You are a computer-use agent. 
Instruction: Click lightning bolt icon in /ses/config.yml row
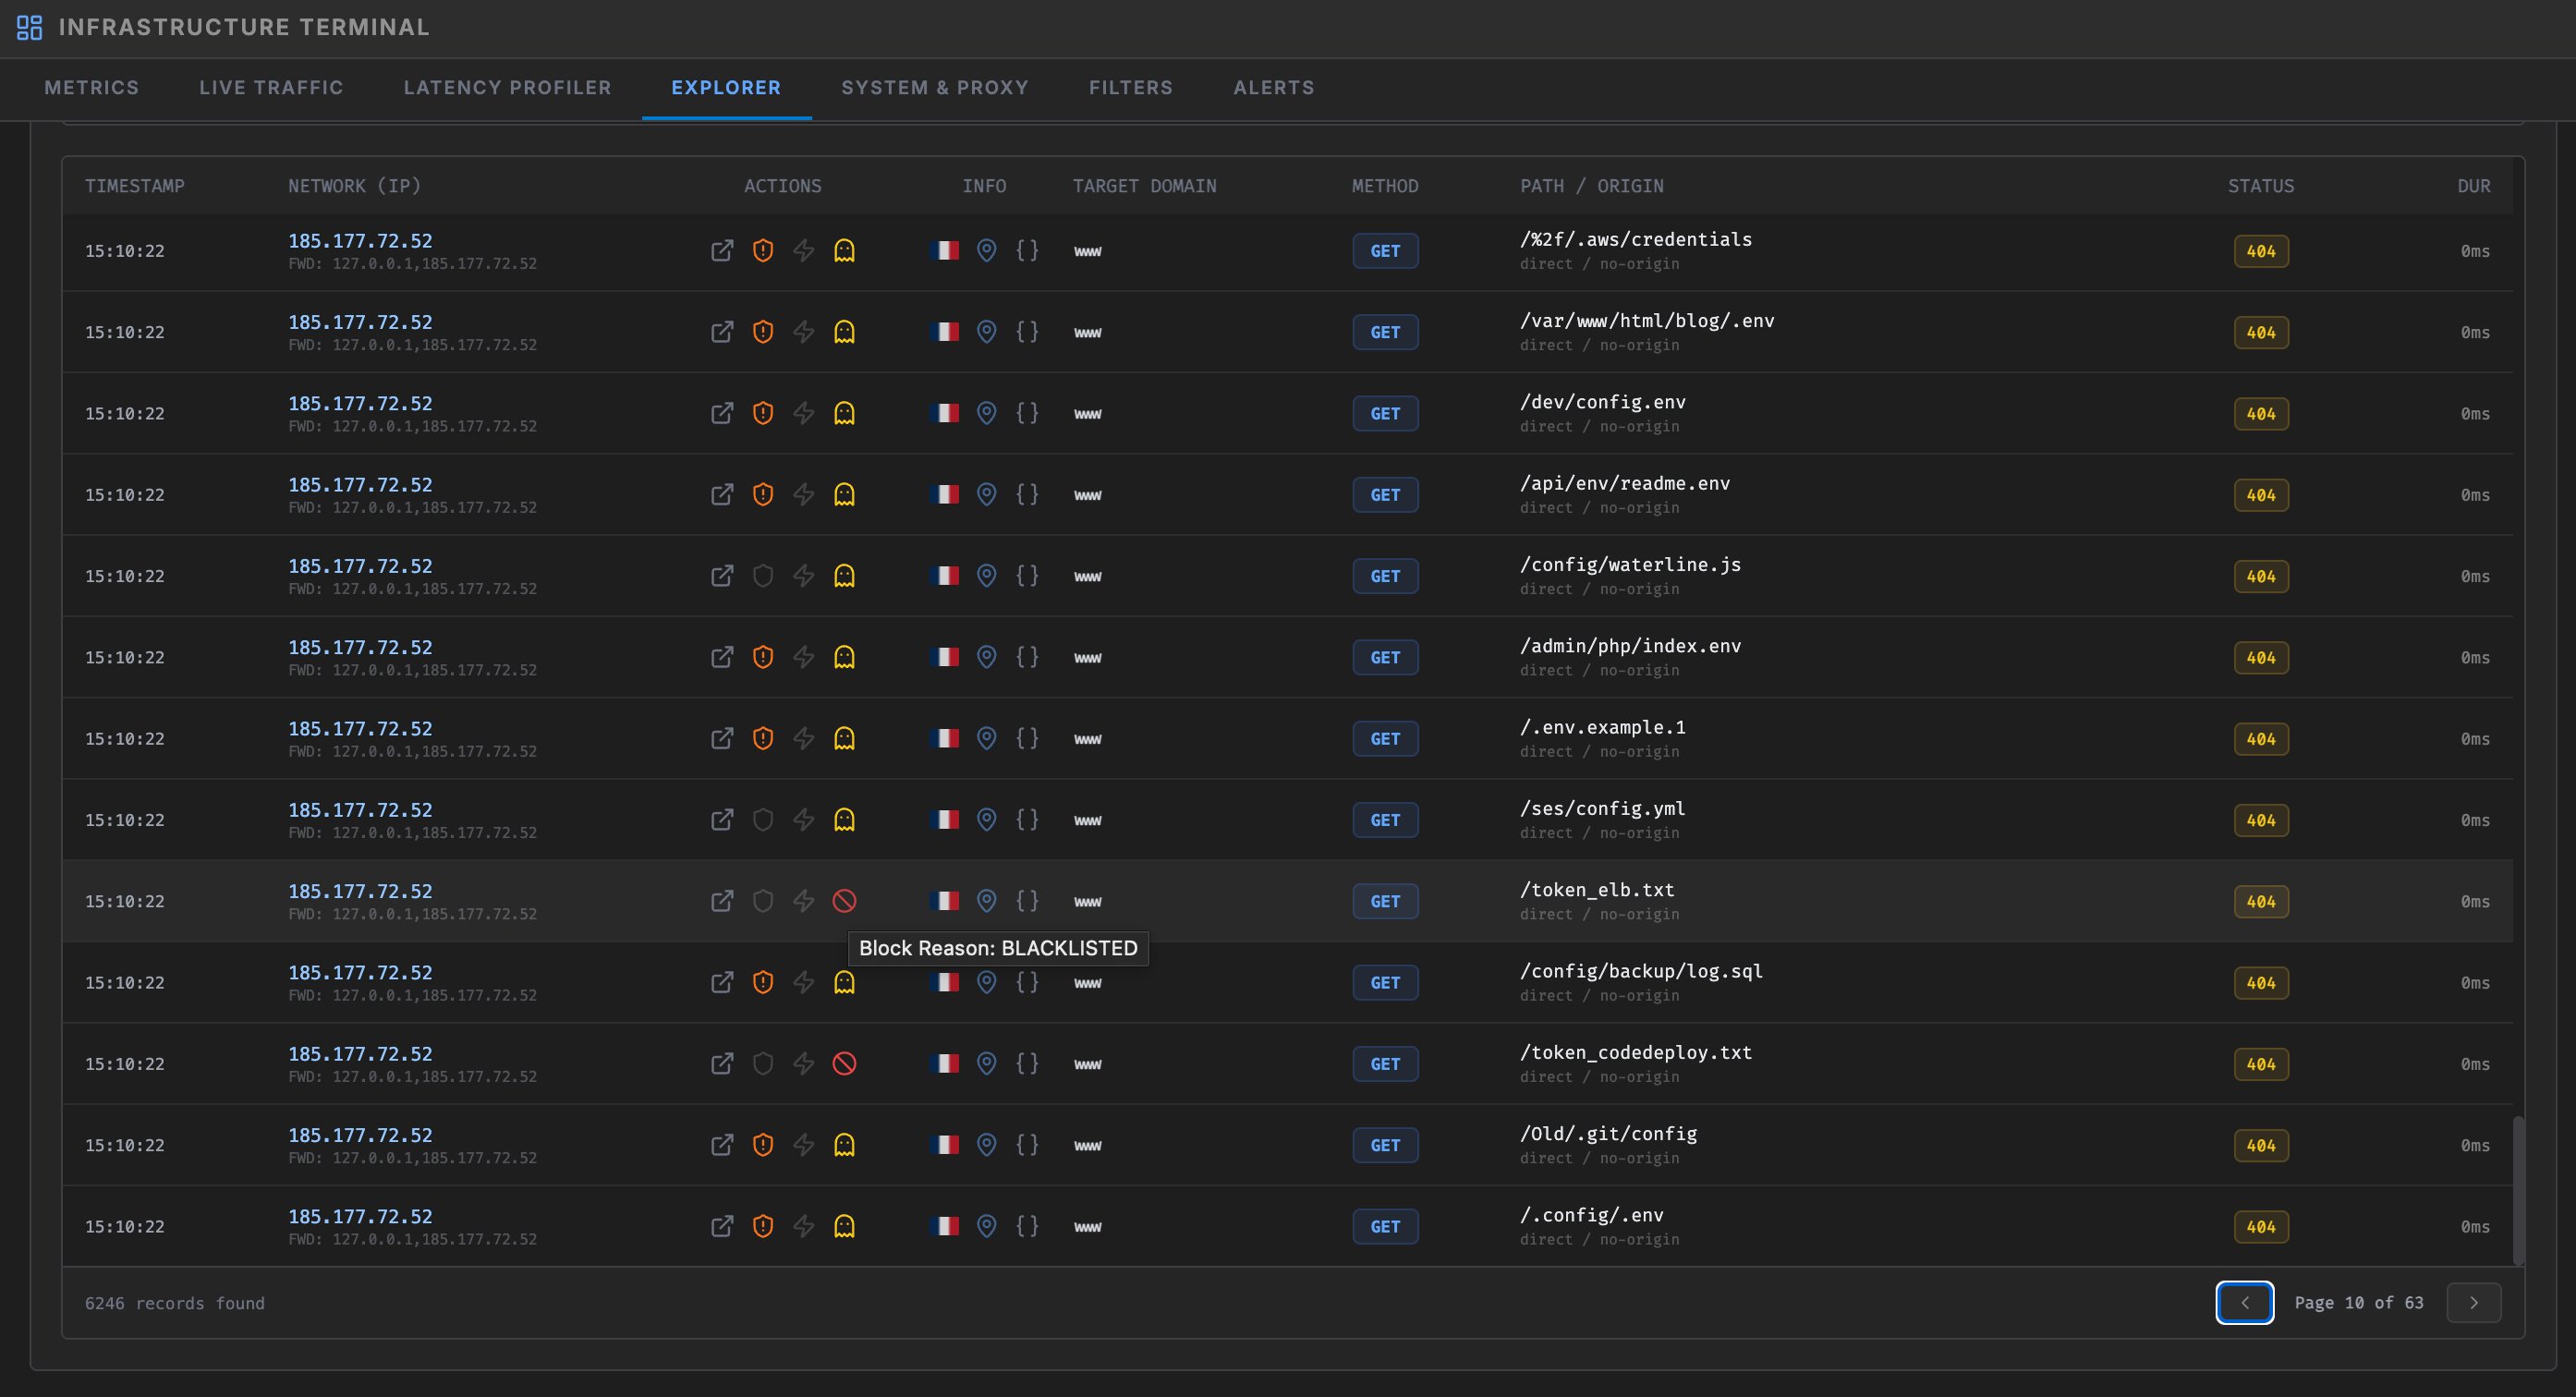804,820
